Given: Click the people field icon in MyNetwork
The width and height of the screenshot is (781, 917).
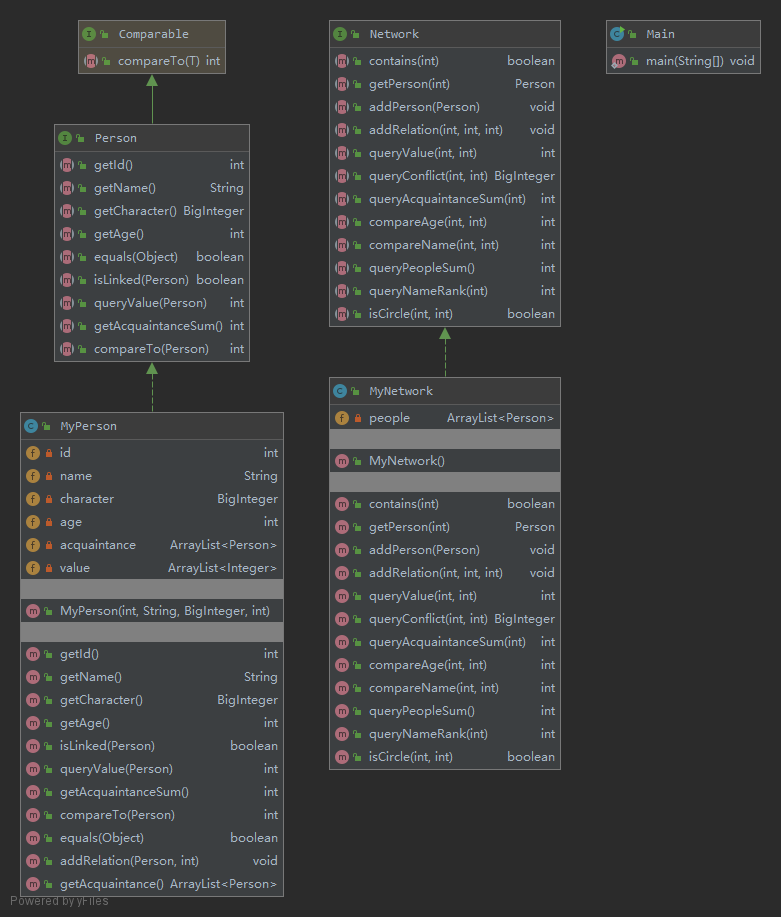Looking at the screenshot, I should [x=342, y=418].
